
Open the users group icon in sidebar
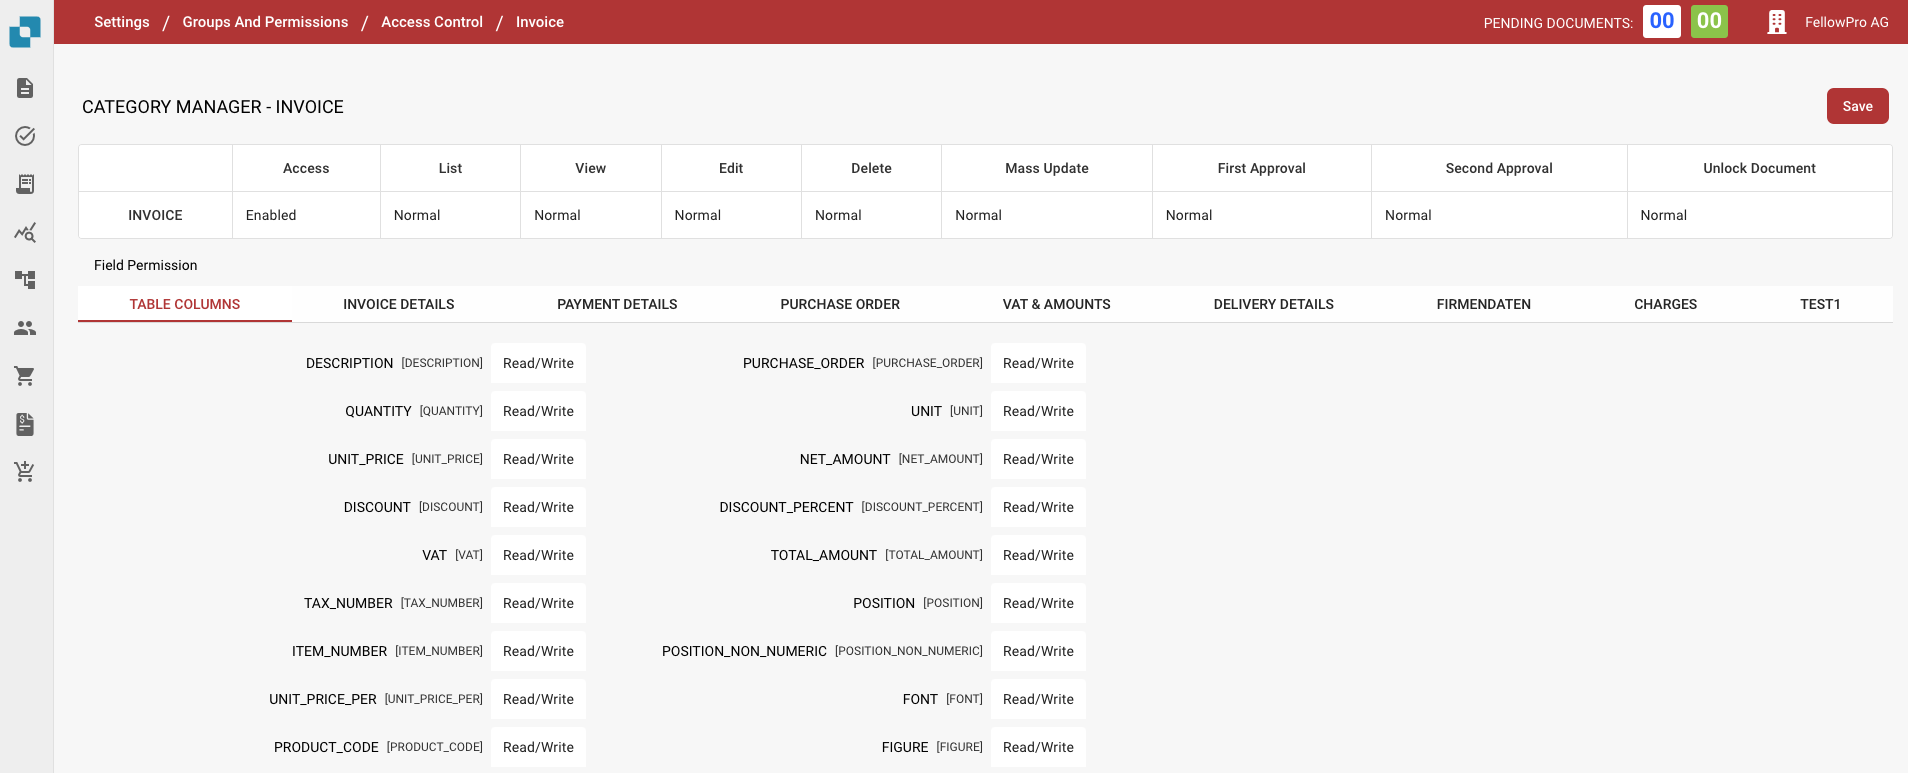[25, 328]
